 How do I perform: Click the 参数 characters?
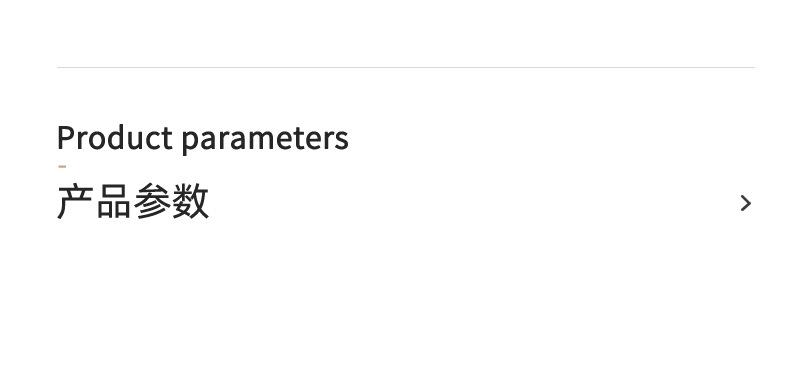(171, 201)
